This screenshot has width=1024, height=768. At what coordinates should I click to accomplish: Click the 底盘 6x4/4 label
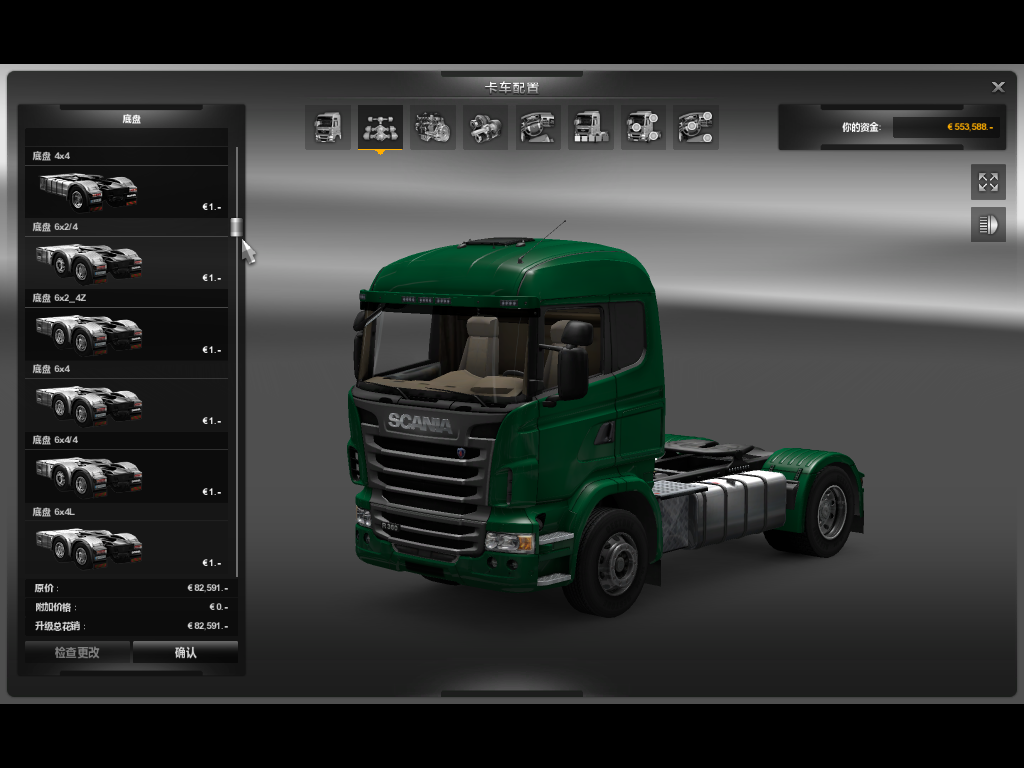tap(55, 440)
